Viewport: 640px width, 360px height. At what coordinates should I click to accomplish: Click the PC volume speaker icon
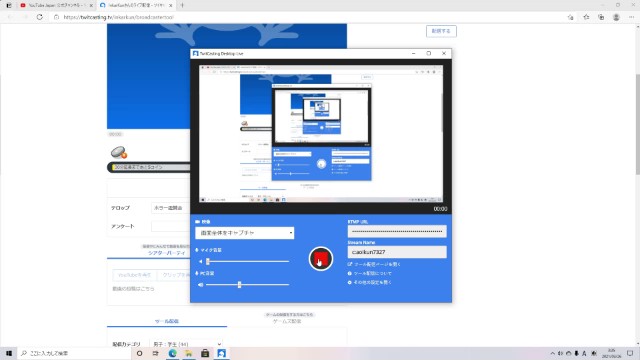tap(200, 284)
